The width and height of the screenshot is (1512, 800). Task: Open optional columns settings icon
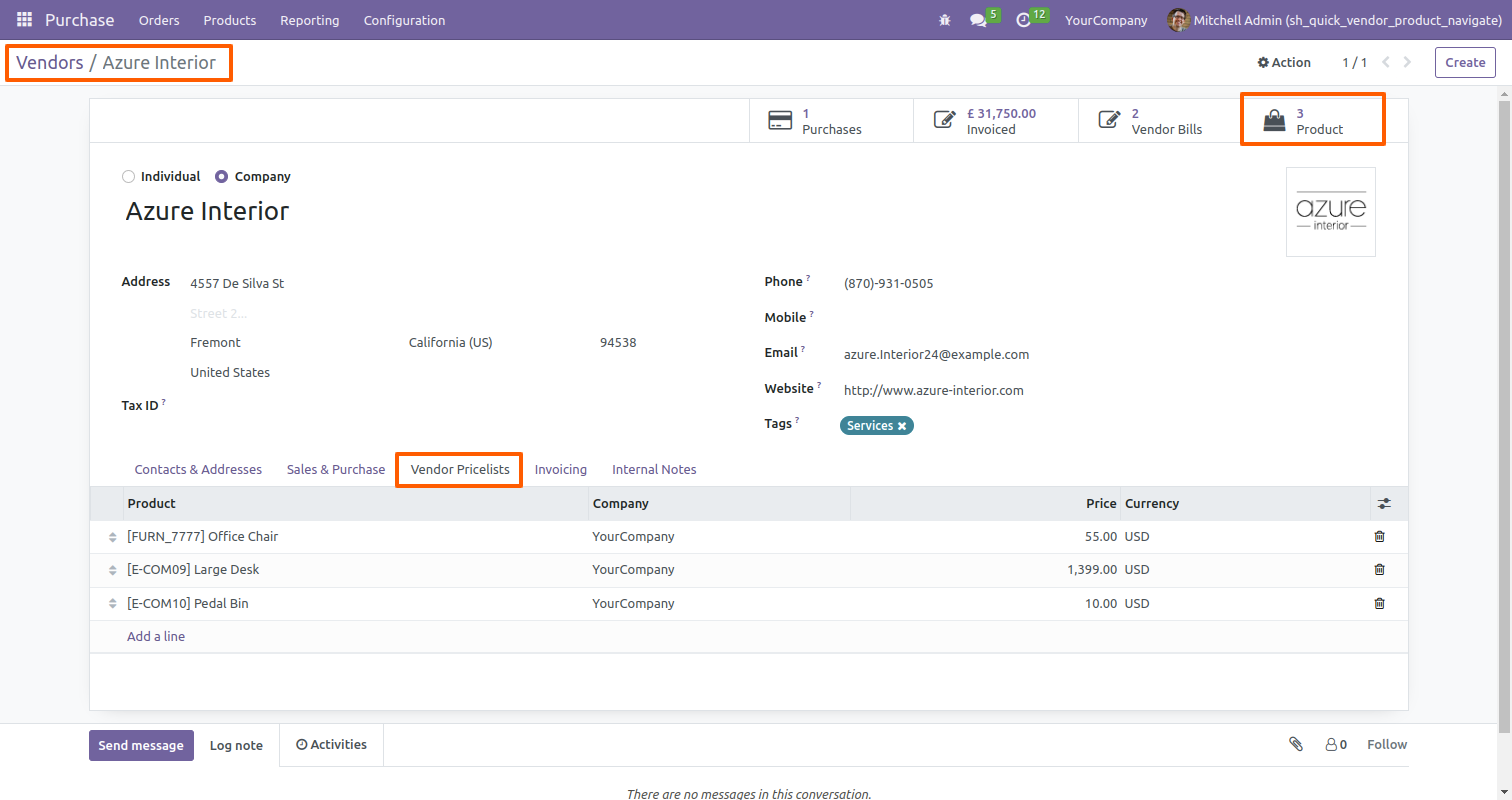(x=1384, y=504)
